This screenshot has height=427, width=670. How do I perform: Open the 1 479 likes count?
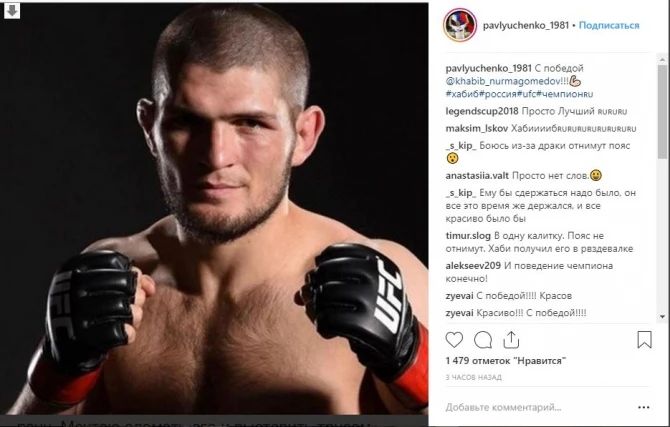coord(505,361)
